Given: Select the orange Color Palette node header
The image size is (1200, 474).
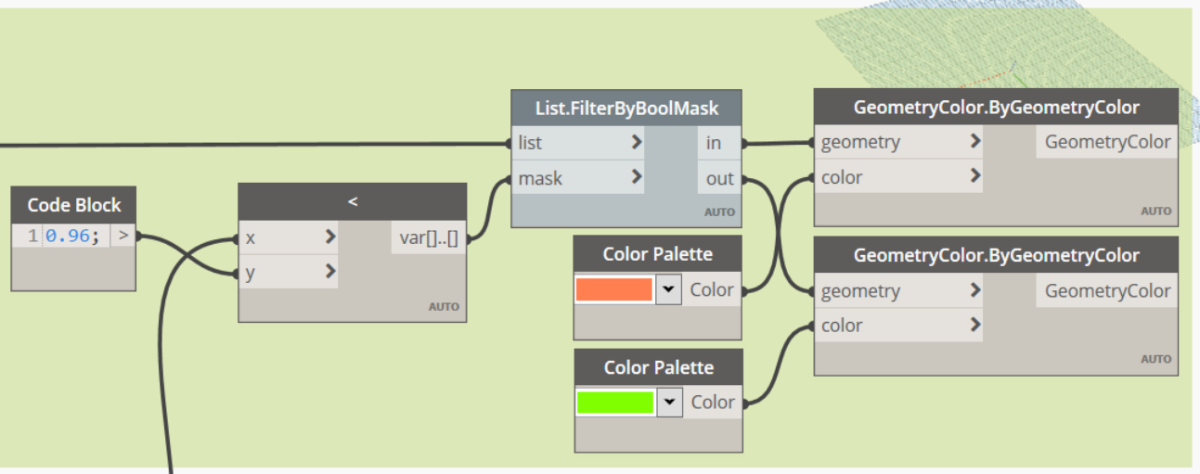Looking at the screenshot, I should tap(659, 254).
